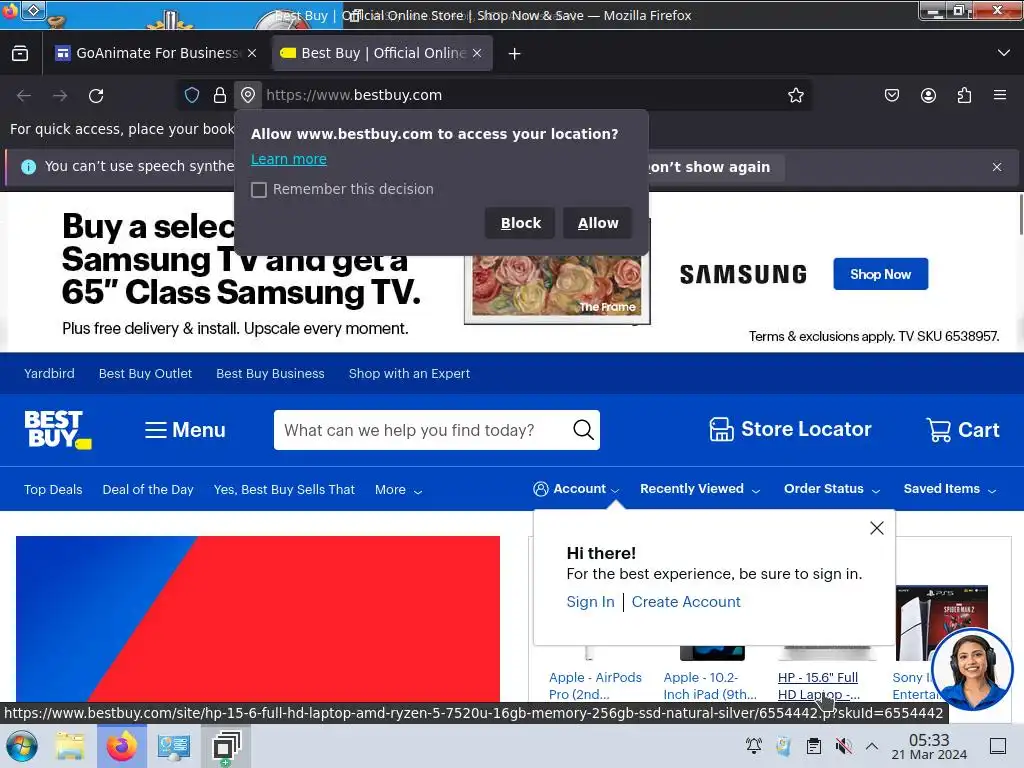Open Firefox account icon
Image resolution: width=1024 pixels, height=768 pixels.
pyautogui.click(x=928, y=95)
